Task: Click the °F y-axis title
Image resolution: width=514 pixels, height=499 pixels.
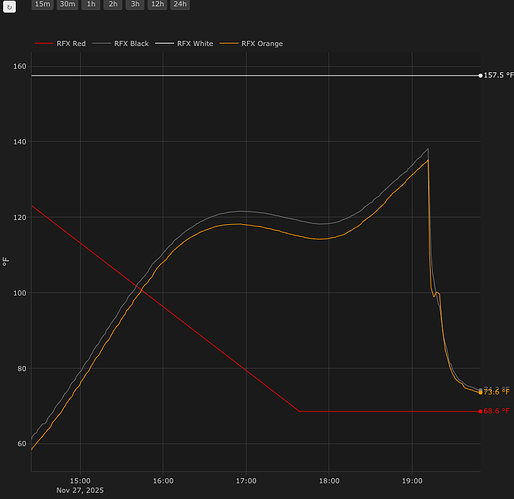Action: click(x=5, y=262)
